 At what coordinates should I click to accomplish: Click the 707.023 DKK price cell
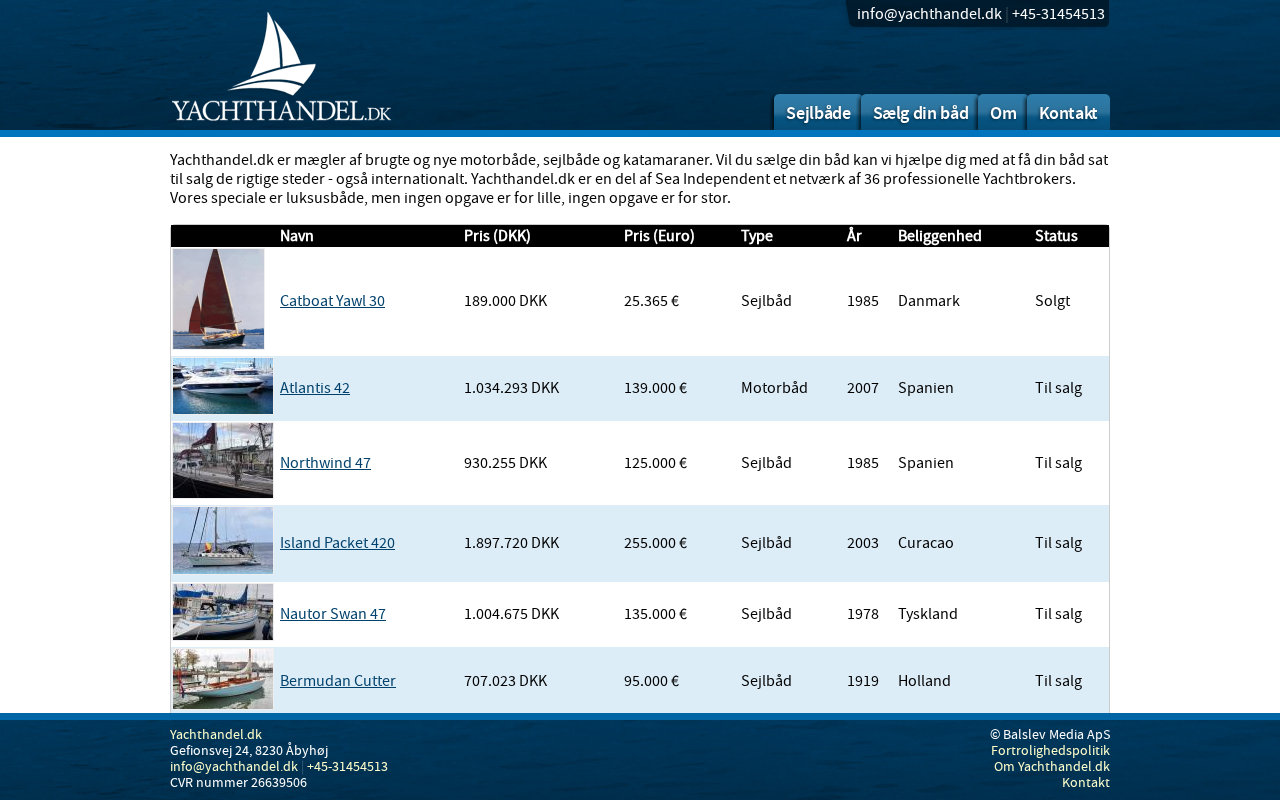click(x=506, y=681)
